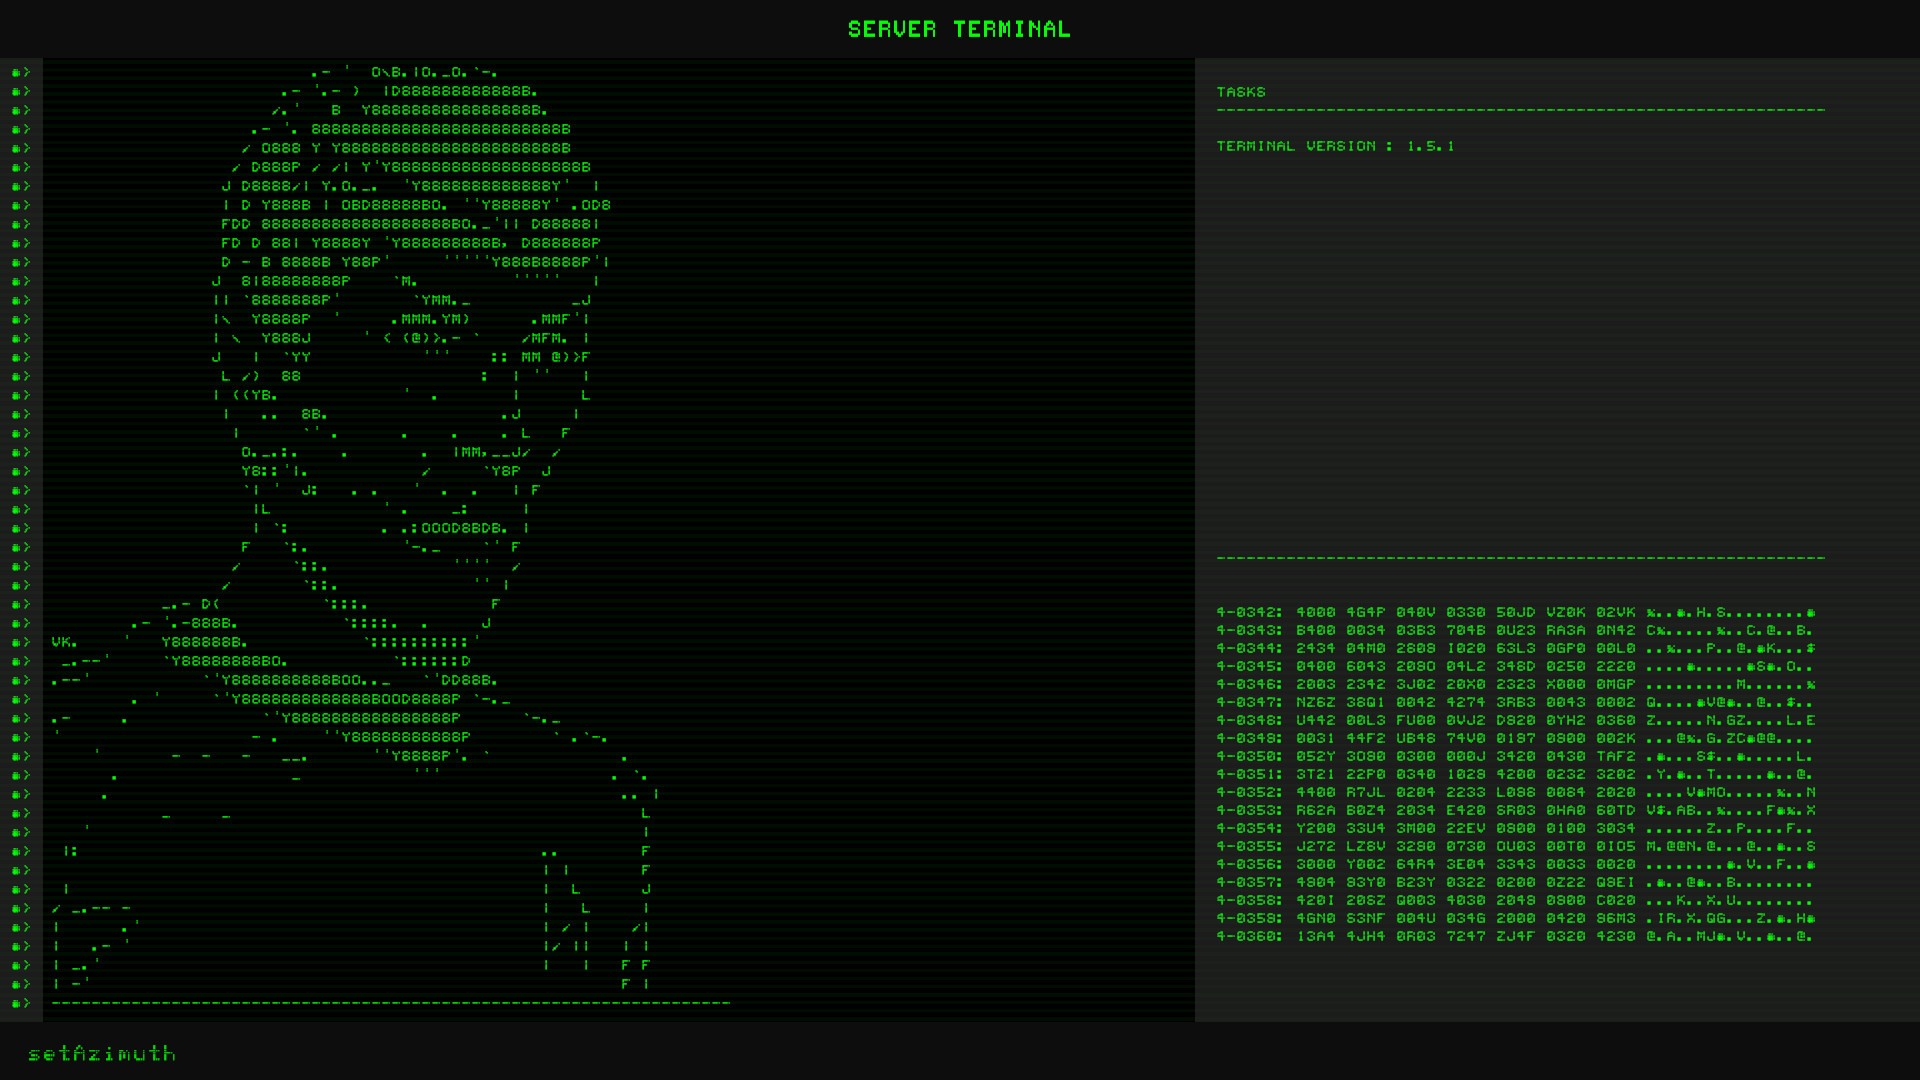Click the third prompt icon in the sidebar
This screenshot has height=1080, width=1920.
coord(21,109)
